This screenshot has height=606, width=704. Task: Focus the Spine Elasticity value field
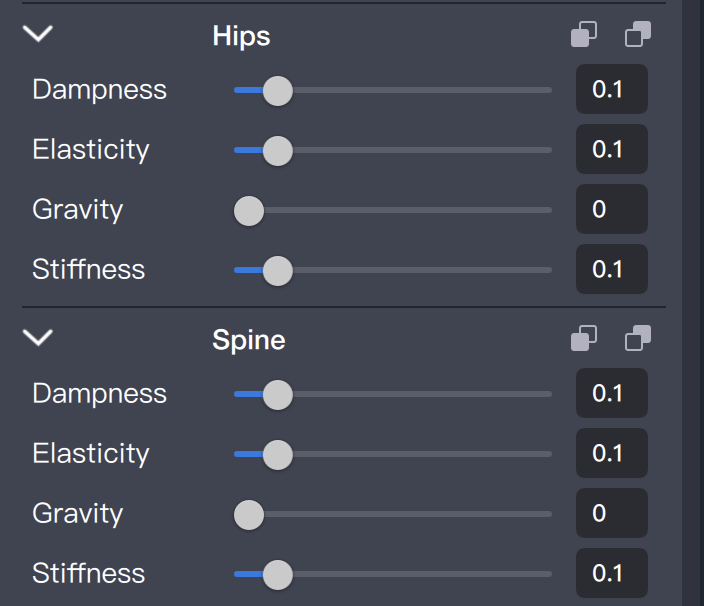coord(611,454)
